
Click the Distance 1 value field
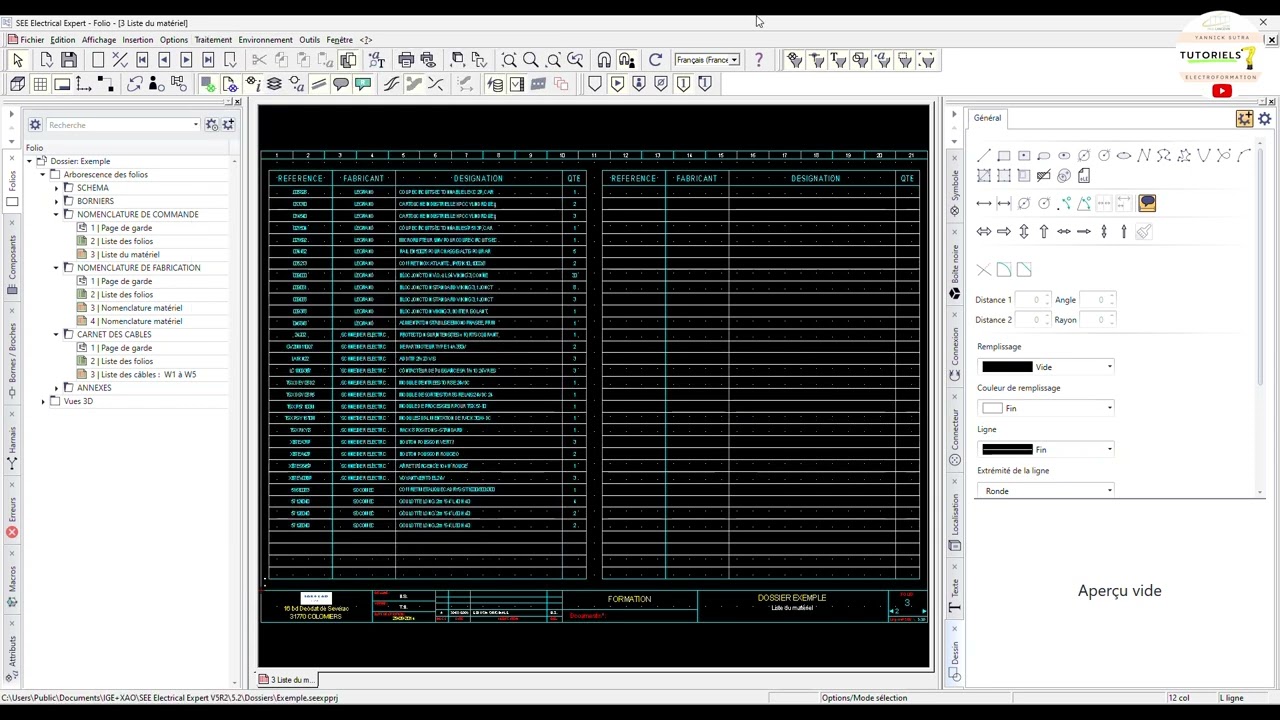1034,300
